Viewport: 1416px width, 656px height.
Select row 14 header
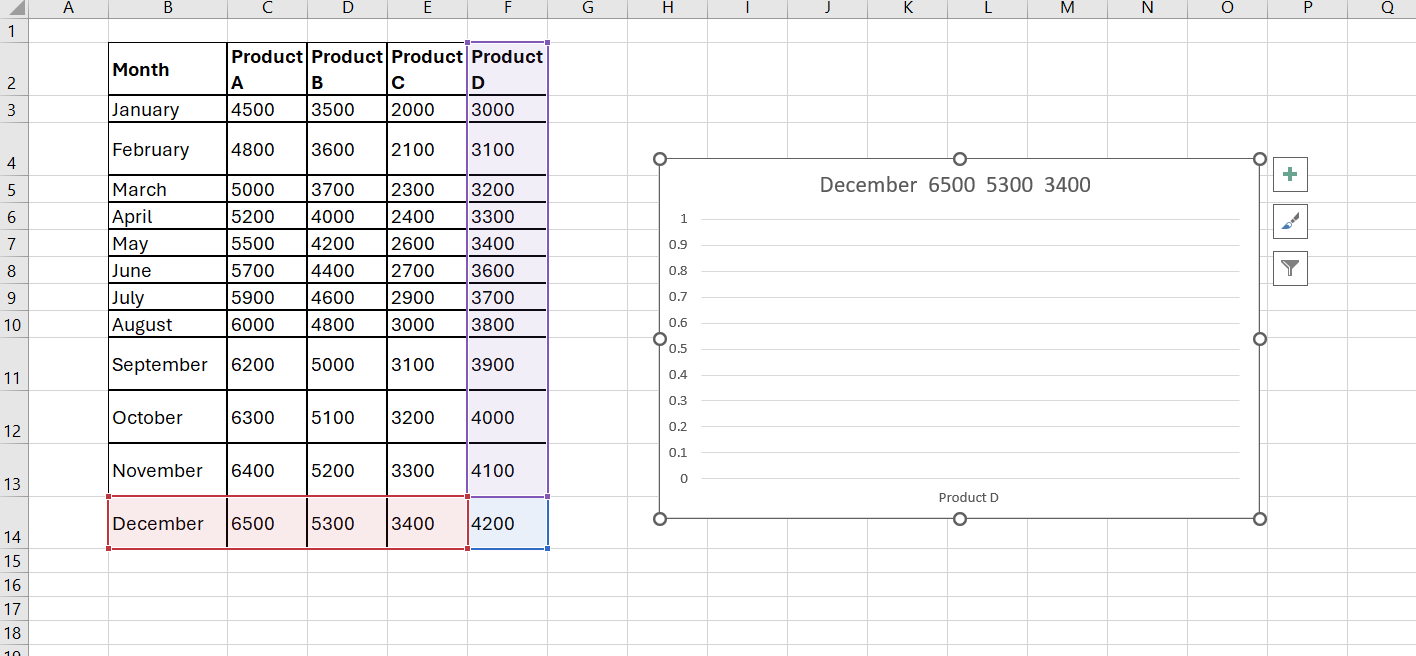click(12, 524)
